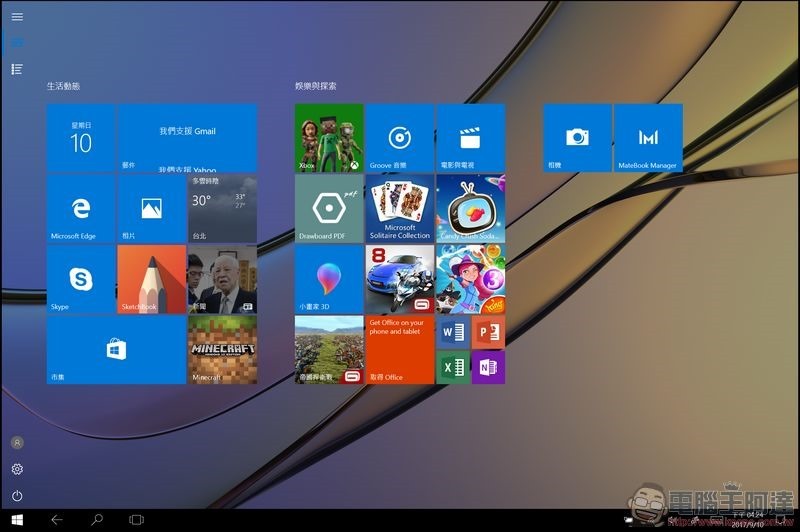Viewport: 800px width, 532px height.
Task: Open MateBook Manager tile
Action: [x=648, y=138]
